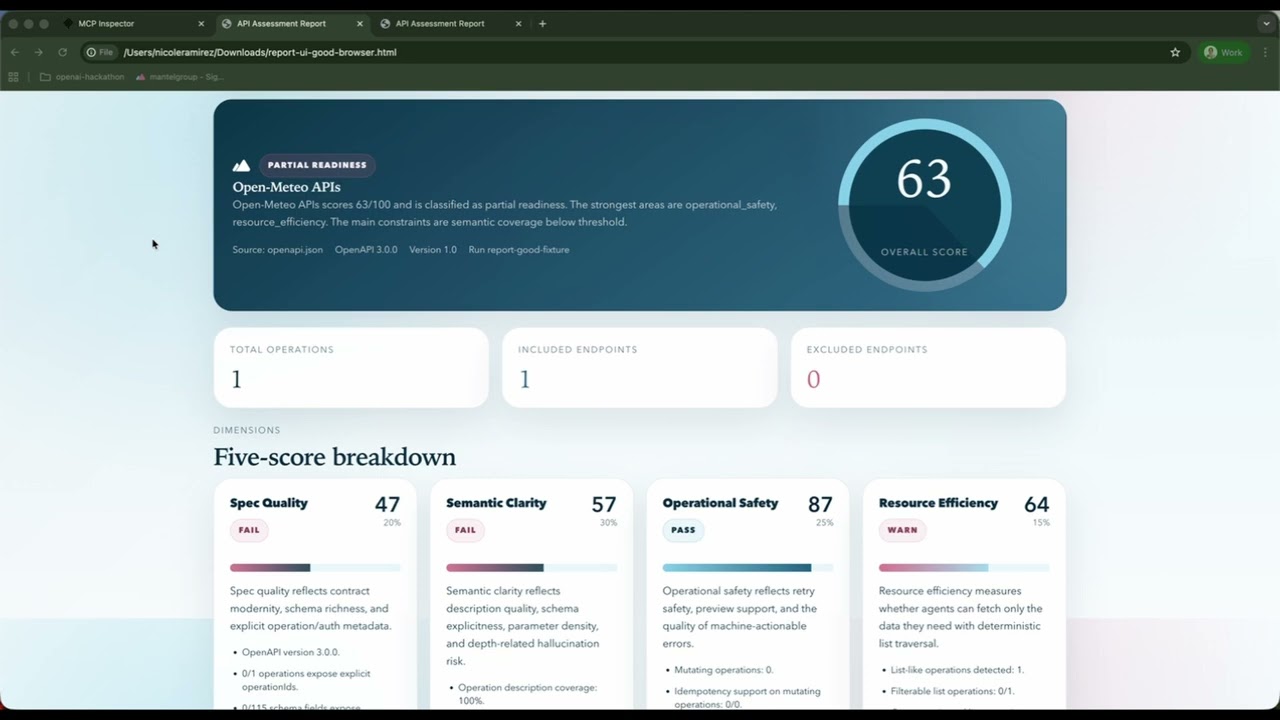The image size is (1280, 720).
Task: Go back using the browser back arrow
Action: click(15, 52)
